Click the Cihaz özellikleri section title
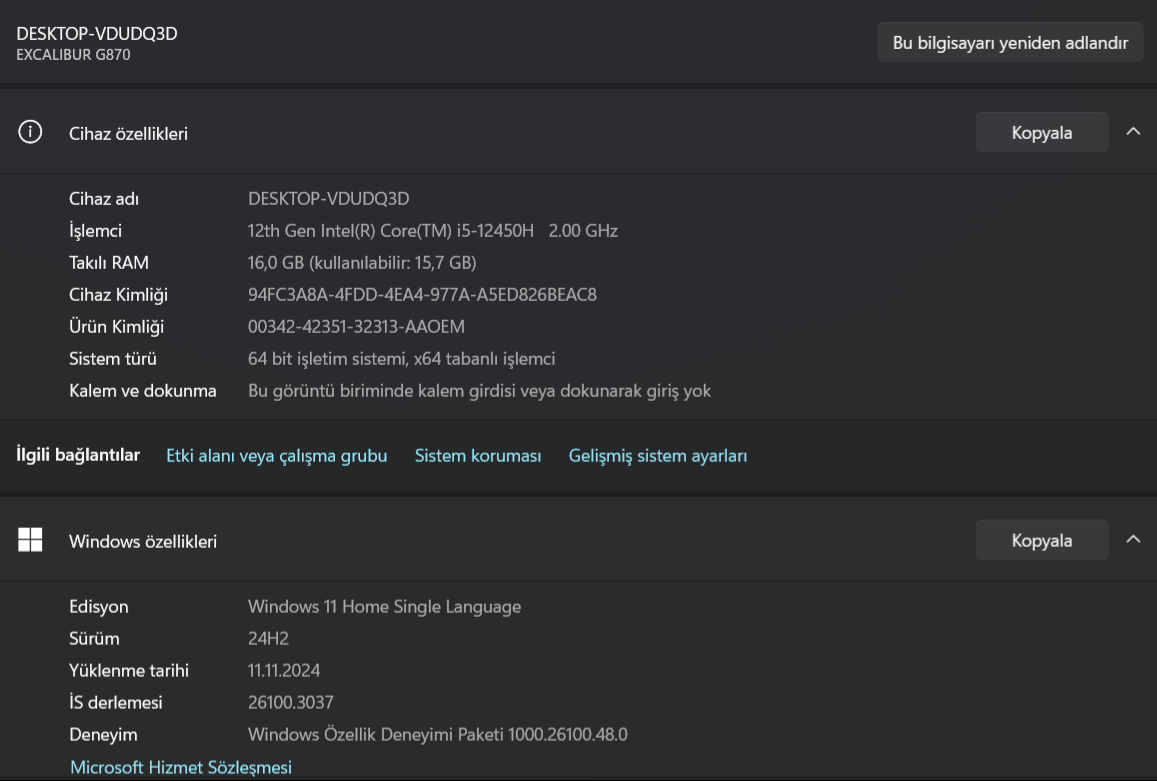The width and height of the screenshot is (1157, 782). coord(128,134)
